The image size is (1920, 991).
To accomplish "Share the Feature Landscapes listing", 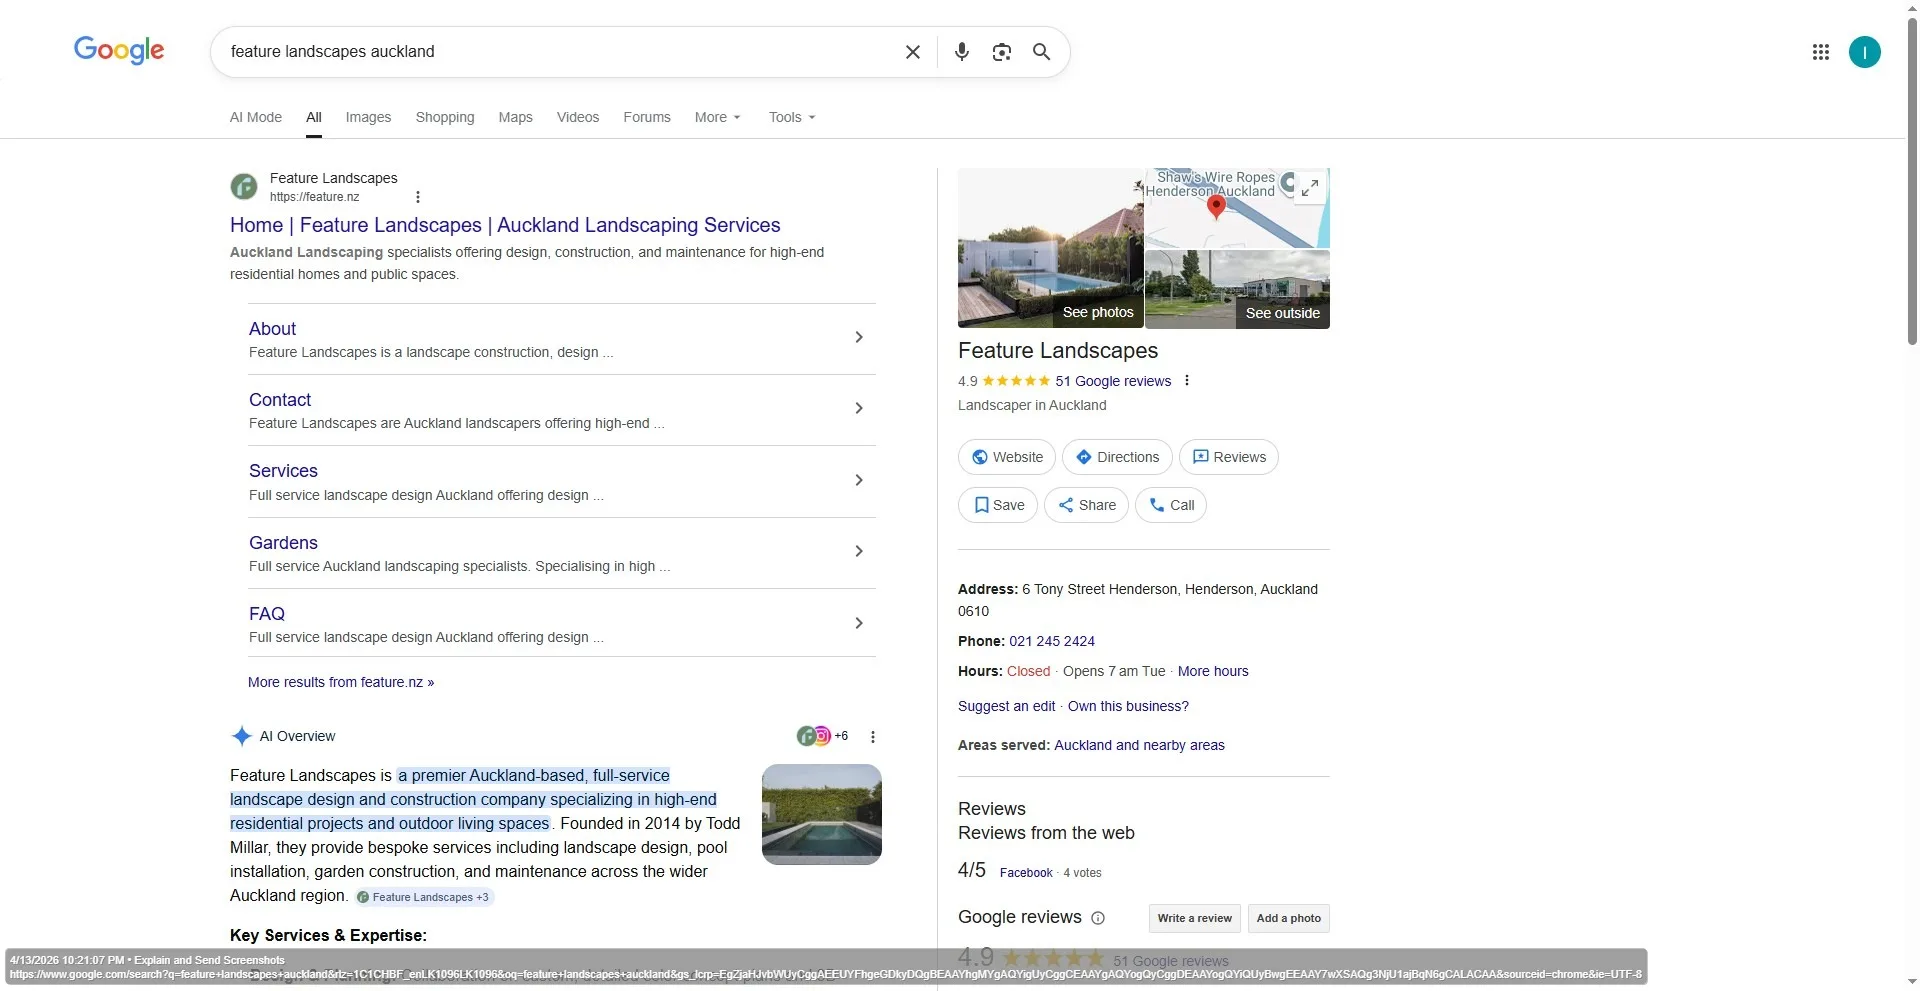I will [1087, 505].
